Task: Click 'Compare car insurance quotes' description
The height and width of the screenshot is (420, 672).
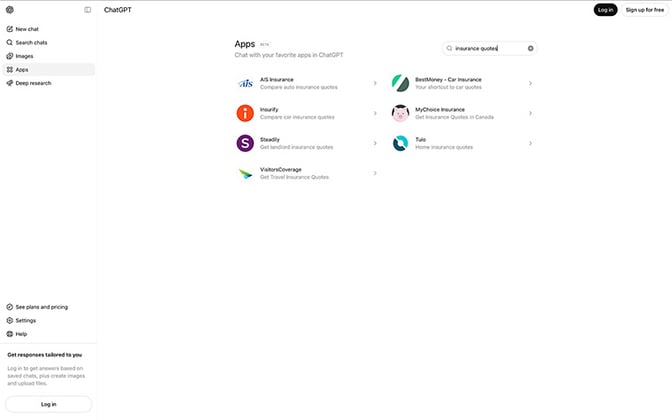Action: coord(297,117)
